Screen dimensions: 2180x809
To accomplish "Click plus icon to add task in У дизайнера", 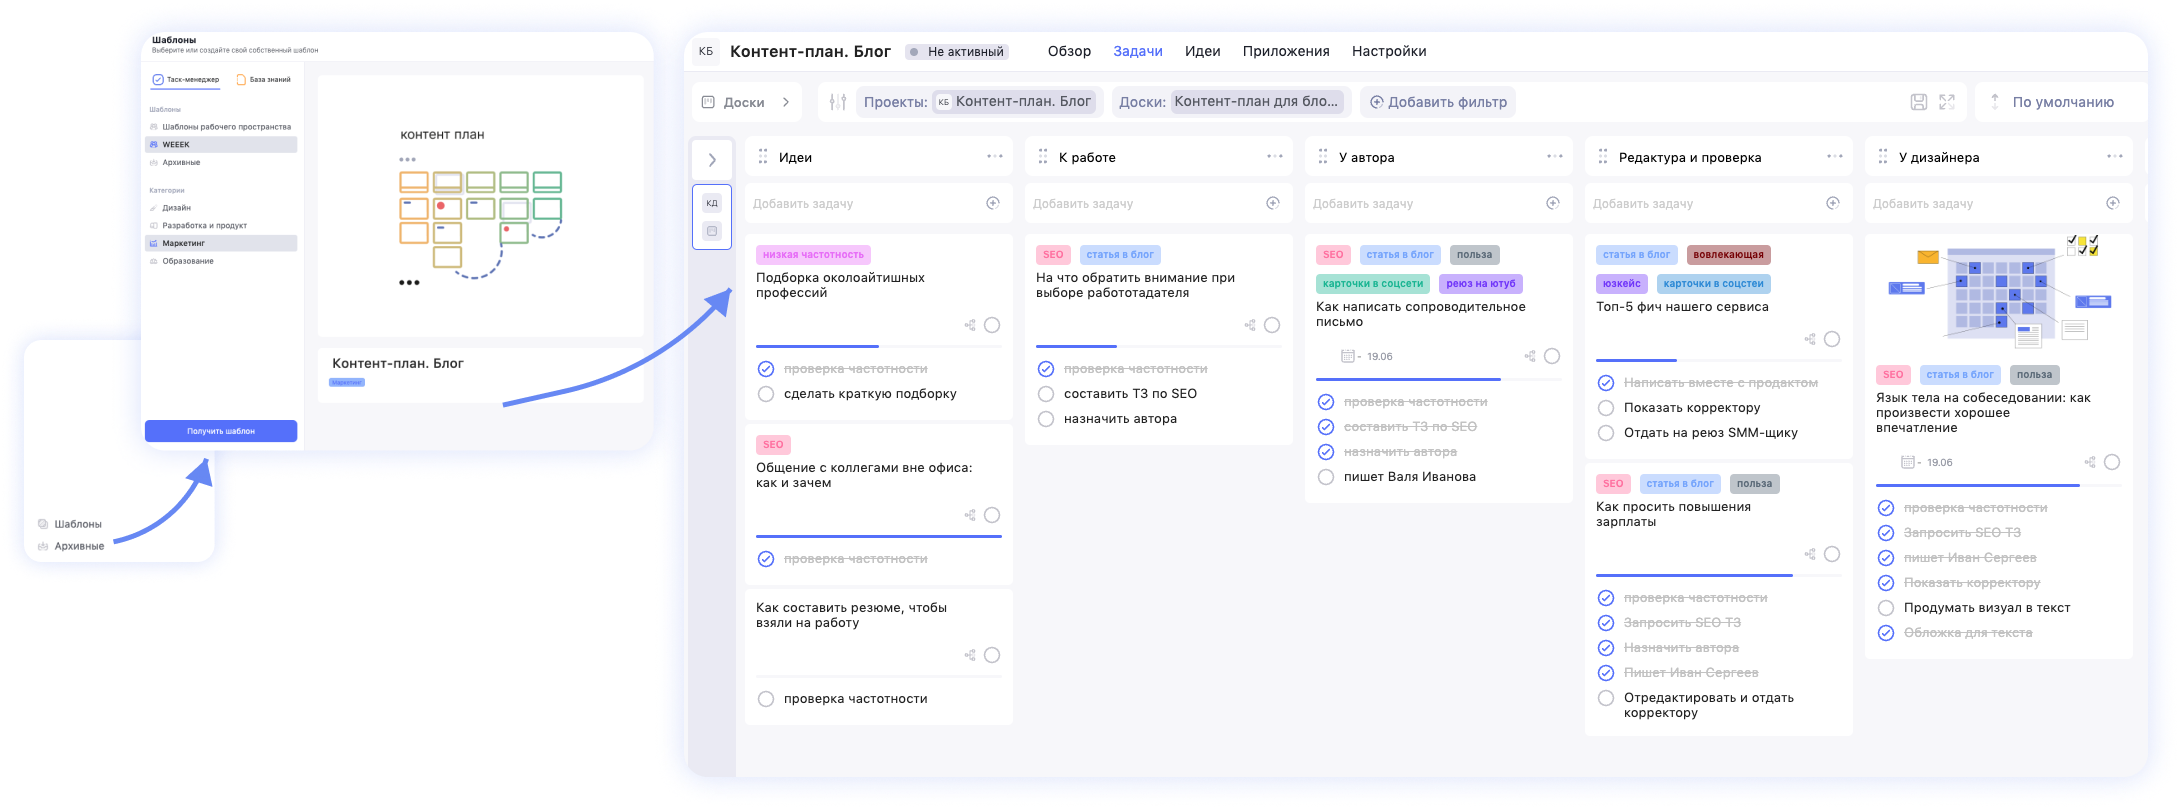I will point(2113,203).
